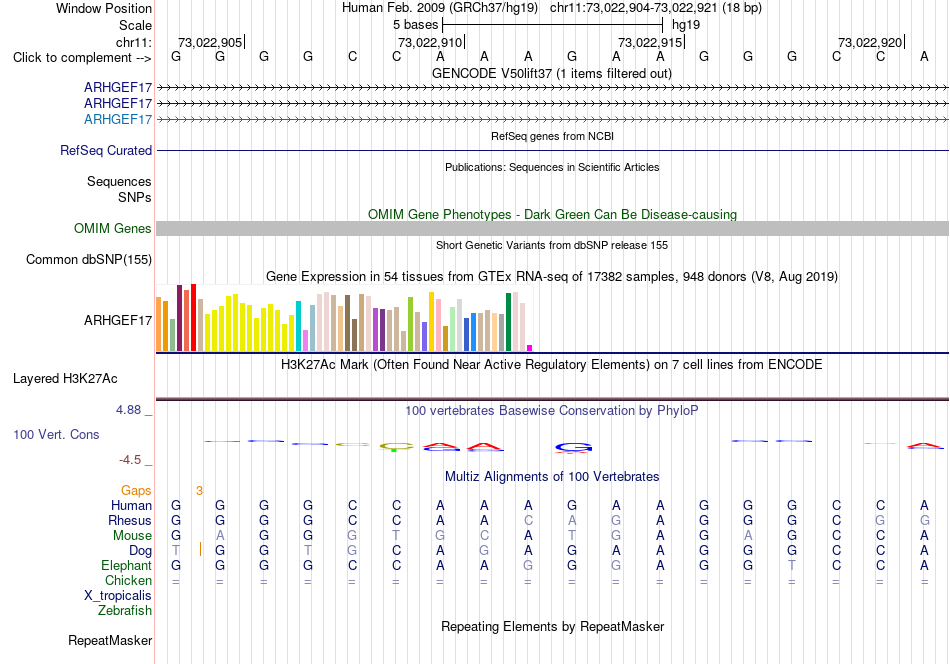Click the cyan bar in the GTEx chart
This screenshot has height=664, width=950.
(x=298, y=326)
